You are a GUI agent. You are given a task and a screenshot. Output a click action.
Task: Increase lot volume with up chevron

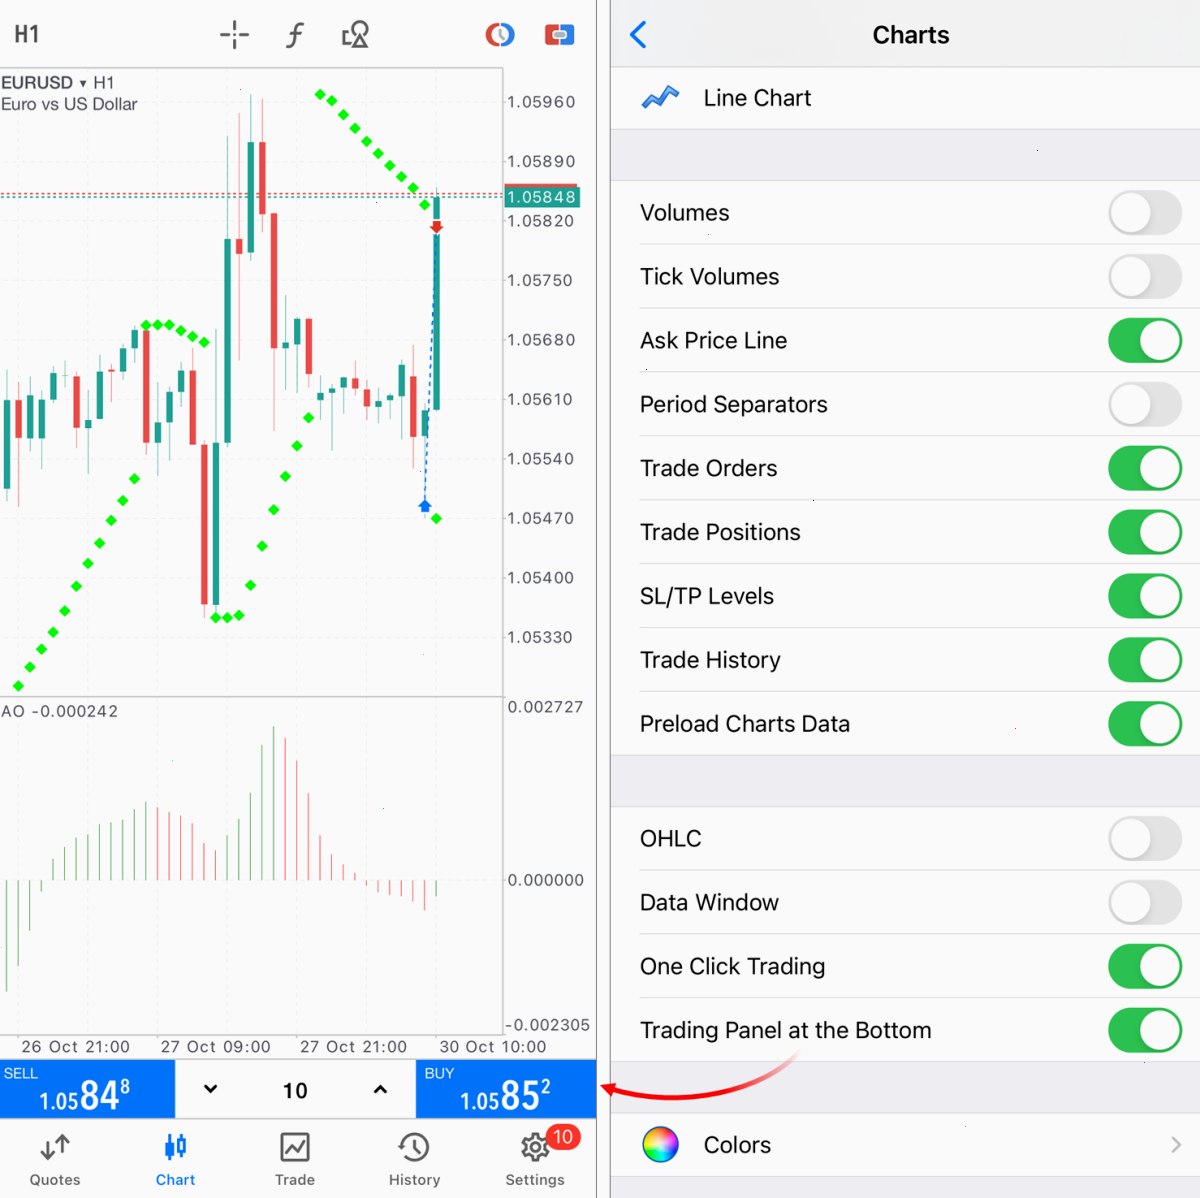tap(380, 1089)
